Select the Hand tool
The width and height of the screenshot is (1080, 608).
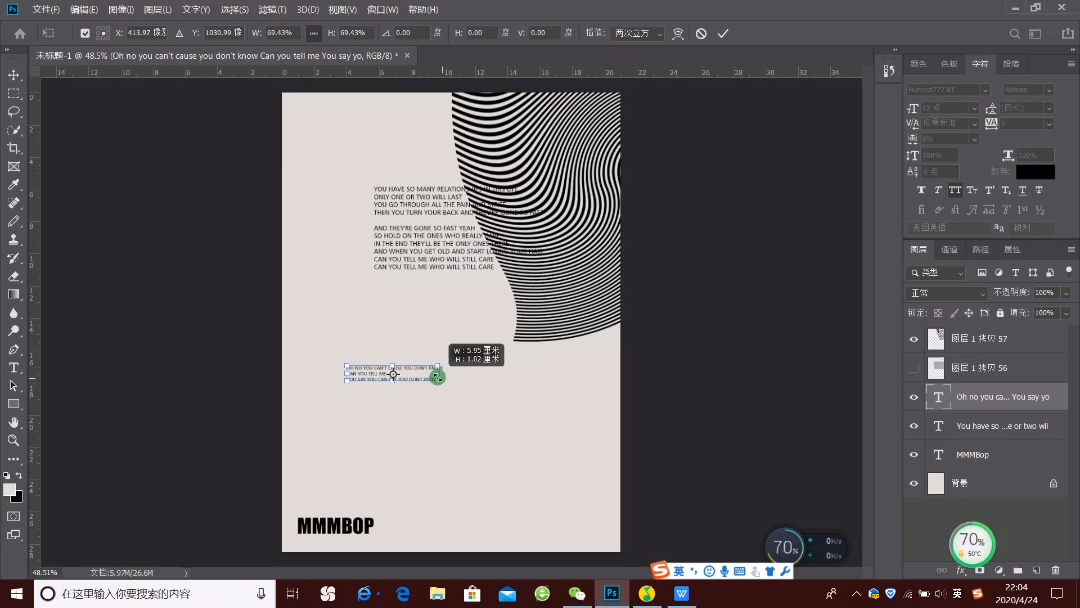(x=14, y=422)
